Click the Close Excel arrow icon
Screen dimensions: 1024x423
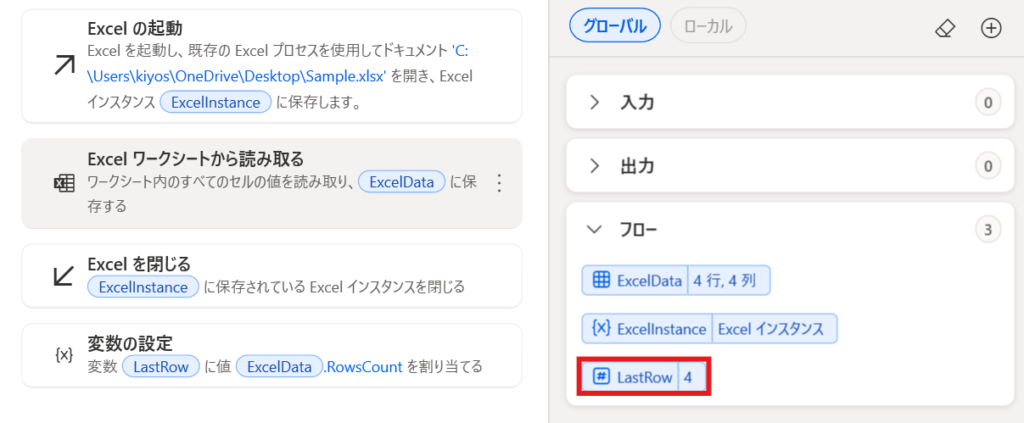[x=63, y=275]
